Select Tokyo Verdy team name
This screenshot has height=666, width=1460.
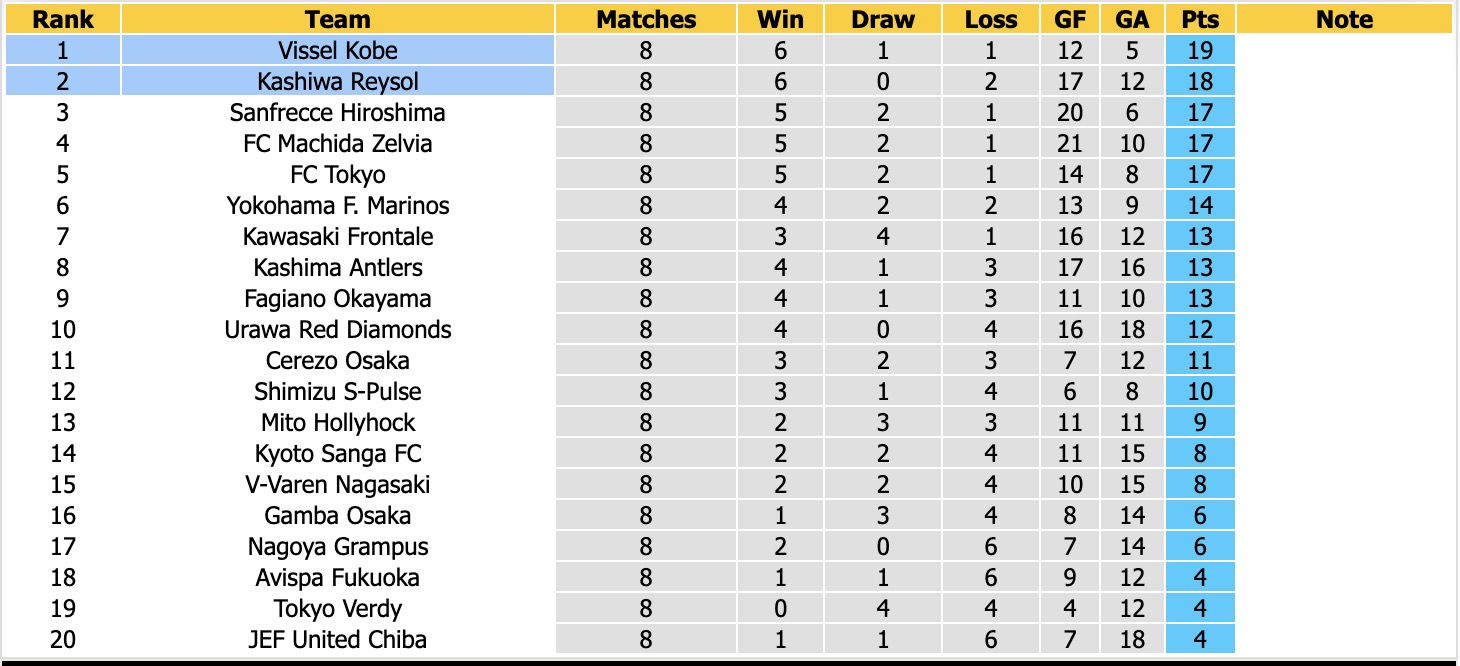338,608
